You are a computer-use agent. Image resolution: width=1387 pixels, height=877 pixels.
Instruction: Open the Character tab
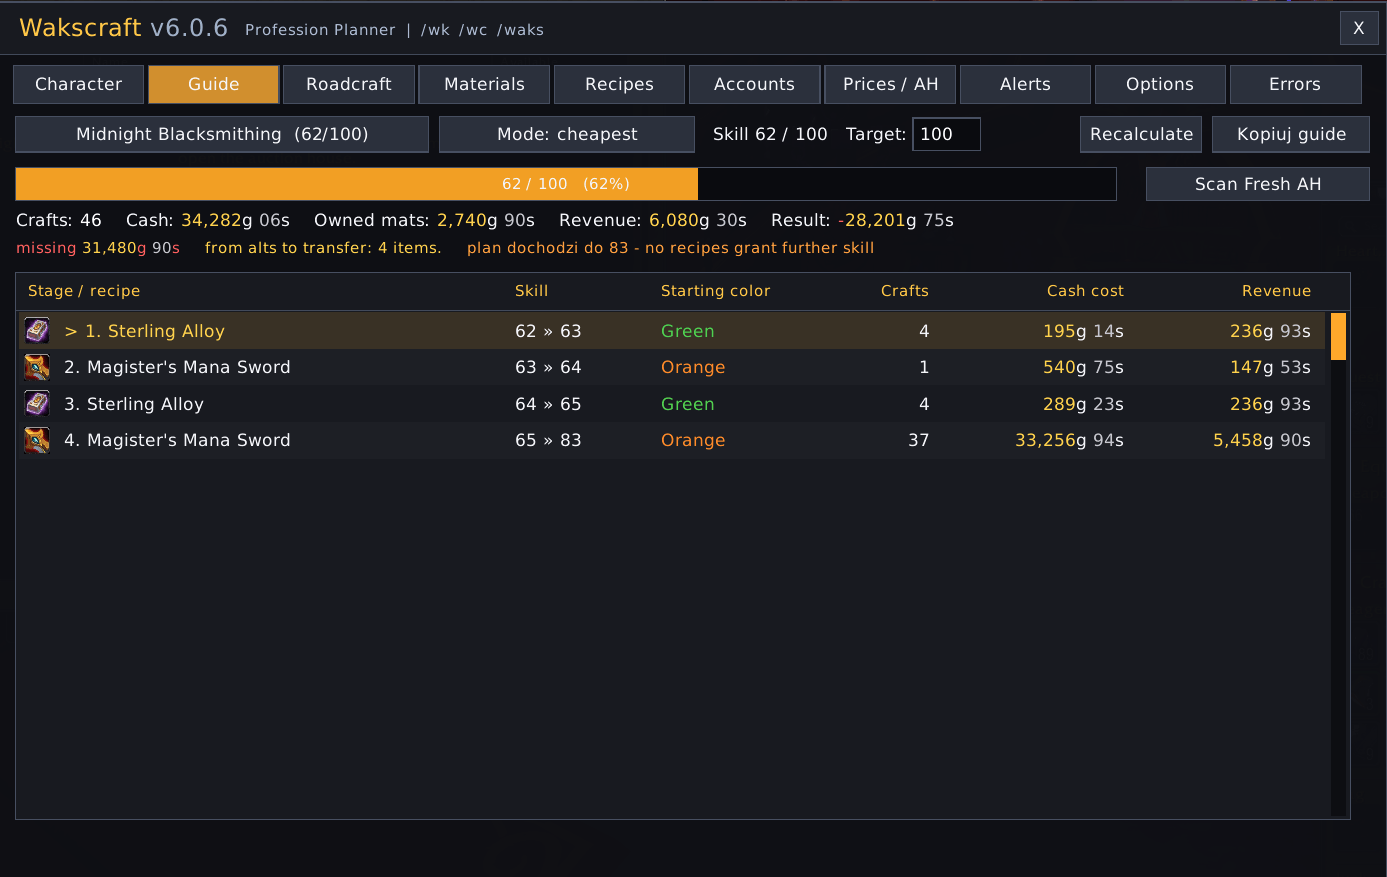click(x=79, y=84)
